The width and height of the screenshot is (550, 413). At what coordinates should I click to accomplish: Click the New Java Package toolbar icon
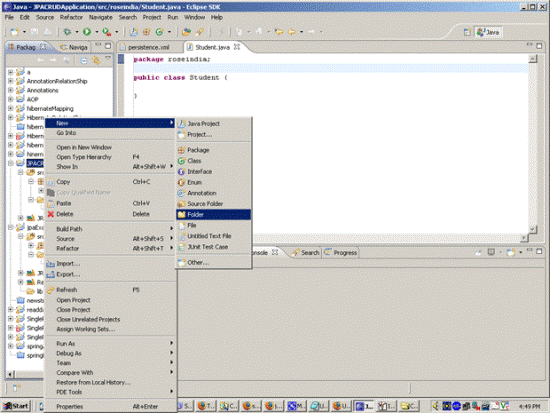coord(146,32)
